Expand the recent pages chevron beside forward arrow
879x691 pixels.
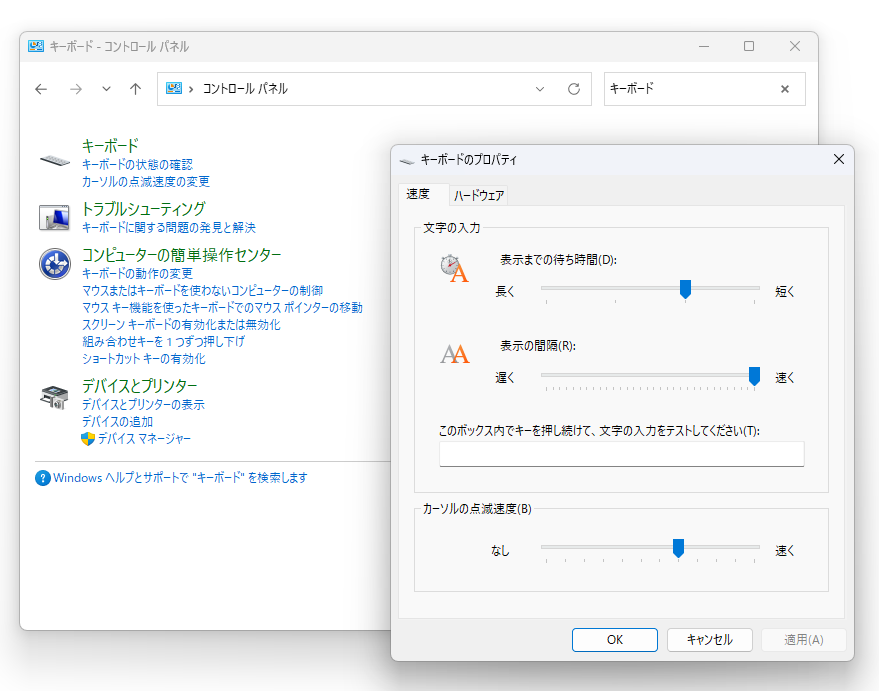[x=106, y=89]
